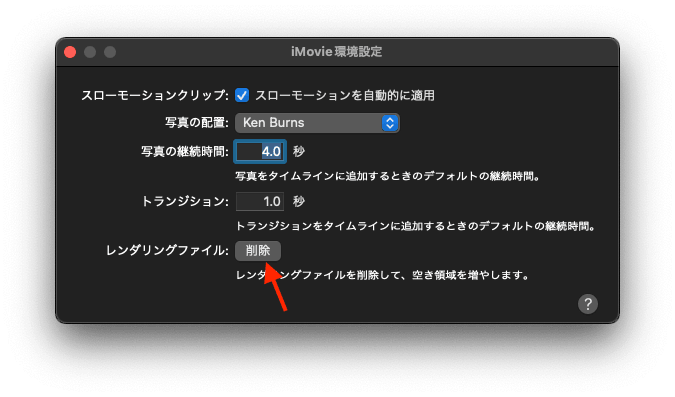Click the スローモーションクリップ label
This screenshot has width=675, height=397.
[155, 95]
